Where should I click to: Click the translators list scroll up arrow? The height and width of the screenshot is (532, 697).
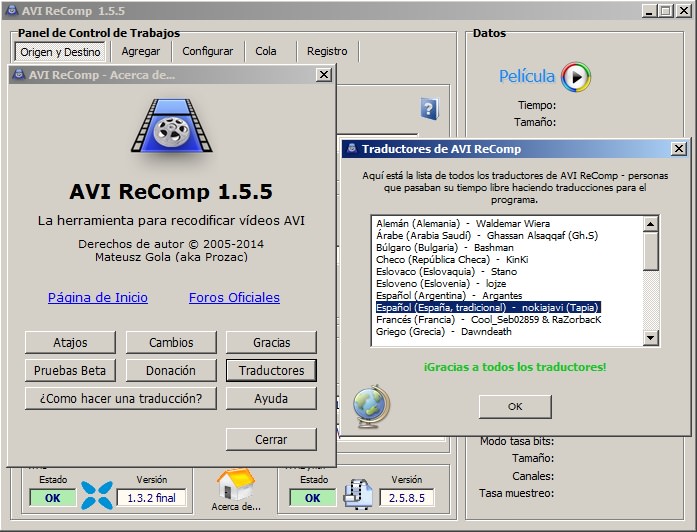[x=651, y=224]
